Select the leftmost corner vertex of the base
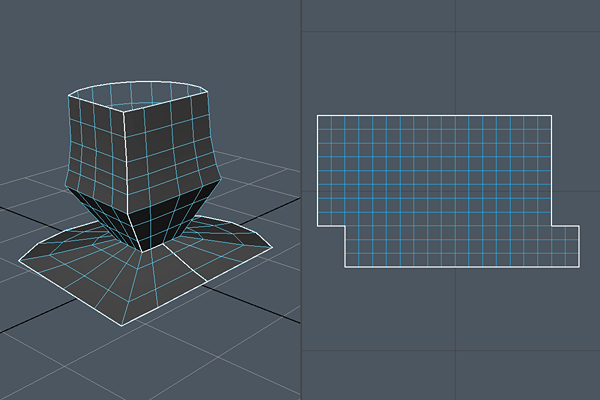This screenshot has width=600, height=400. point(18,262)
